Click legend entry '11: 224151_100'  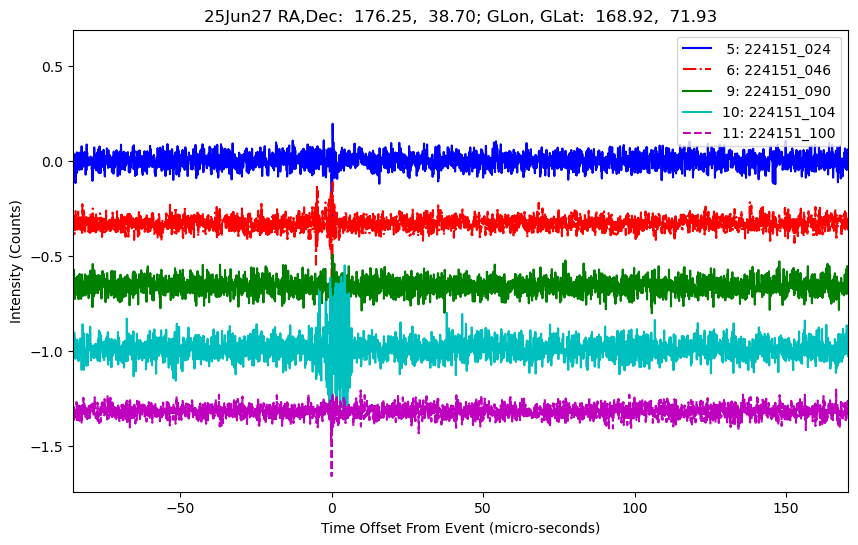[x=778, y=133]
